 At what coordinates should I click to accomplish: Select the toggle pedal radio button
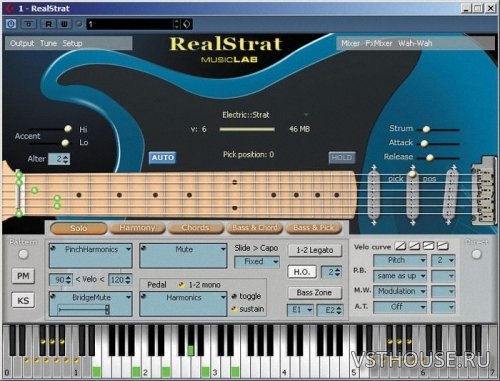click(234, 296)
